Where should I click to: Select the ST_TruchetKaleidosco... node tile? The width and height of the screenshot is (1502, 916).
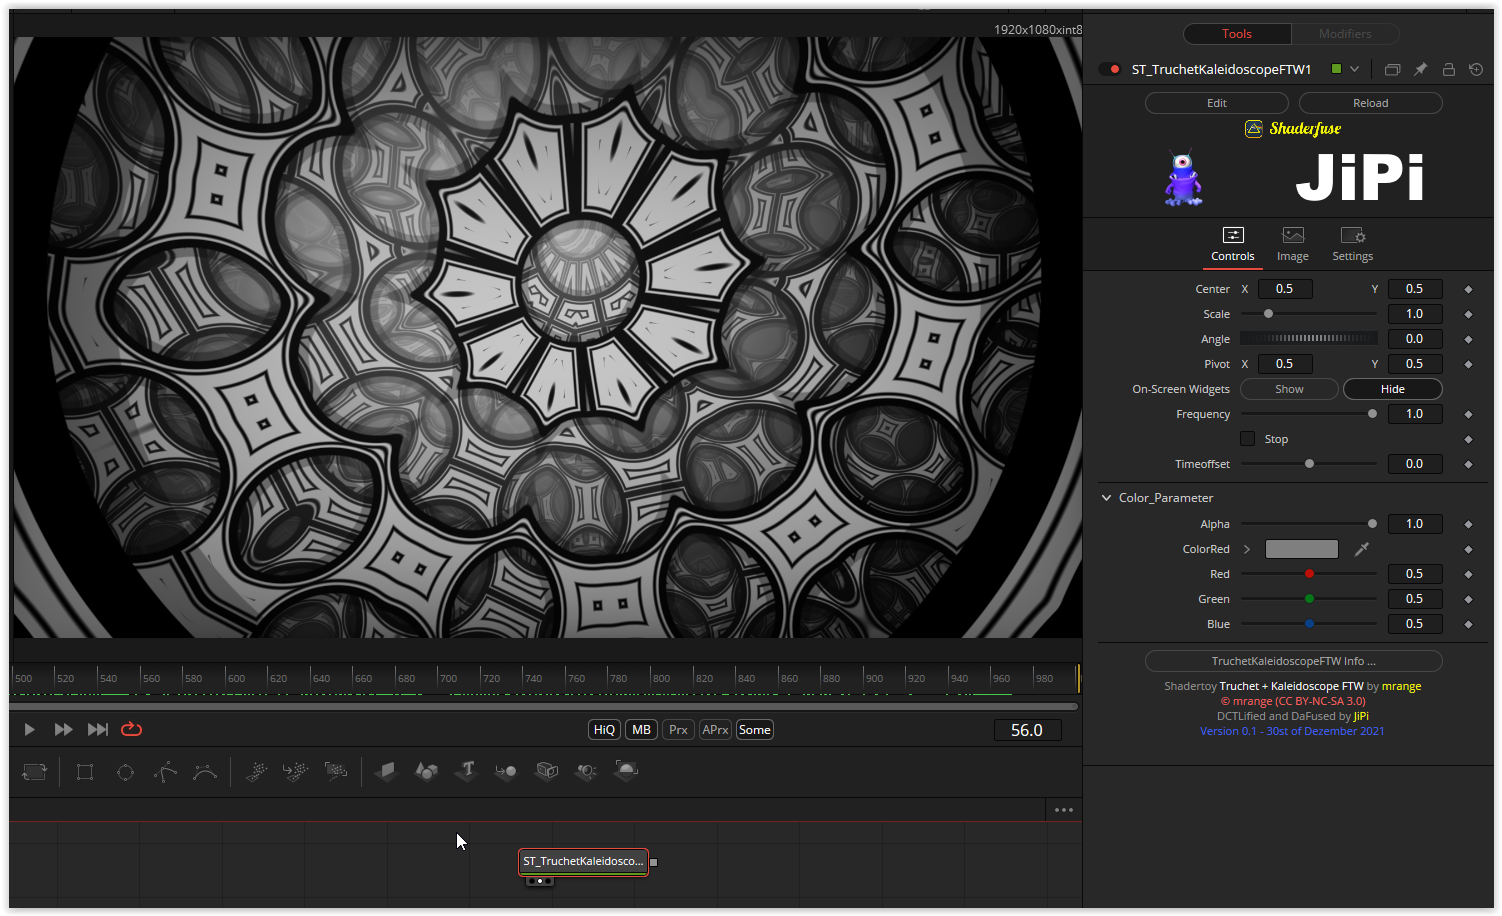[x=584, y=861]
